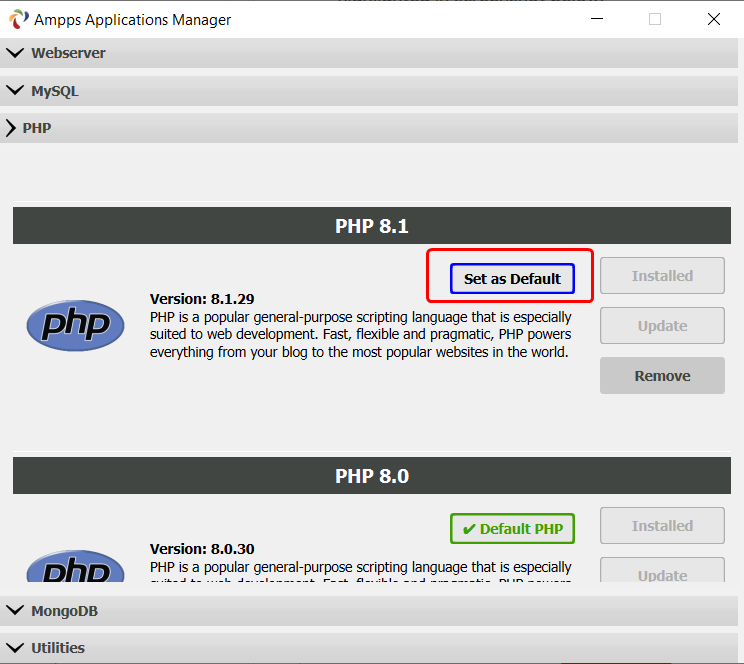Expand the MongoDB section
The height and width of the screenshot is (664, 744).
coord(369,611)
